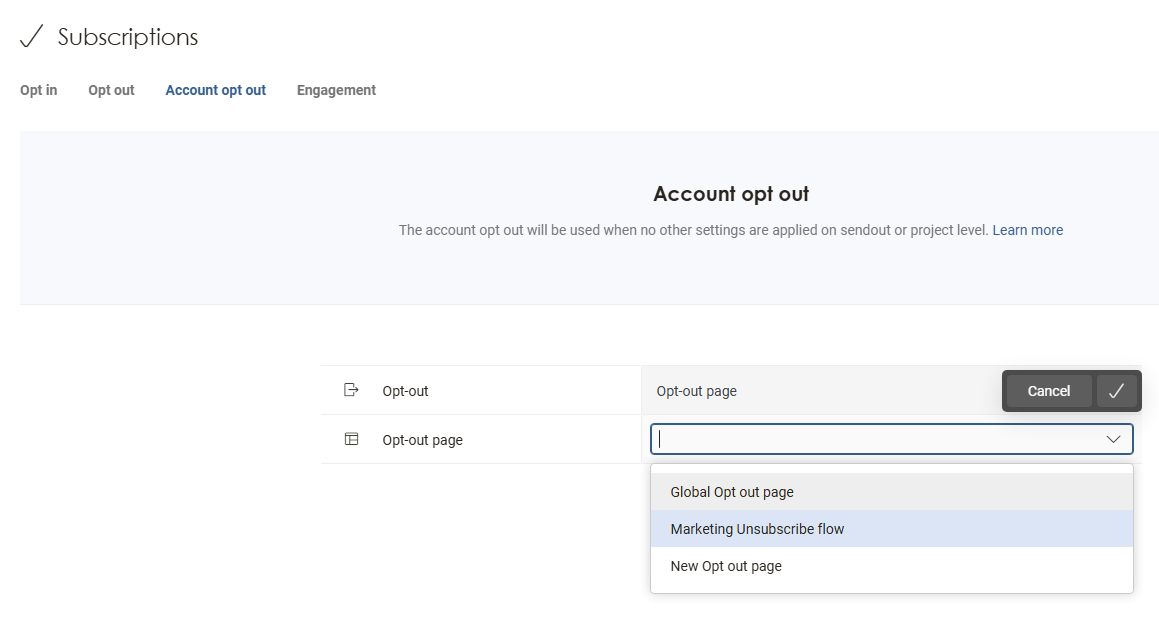Focus the Opt-out page search input
This screenshot has height=617, width=1159.
click(878, 439)
